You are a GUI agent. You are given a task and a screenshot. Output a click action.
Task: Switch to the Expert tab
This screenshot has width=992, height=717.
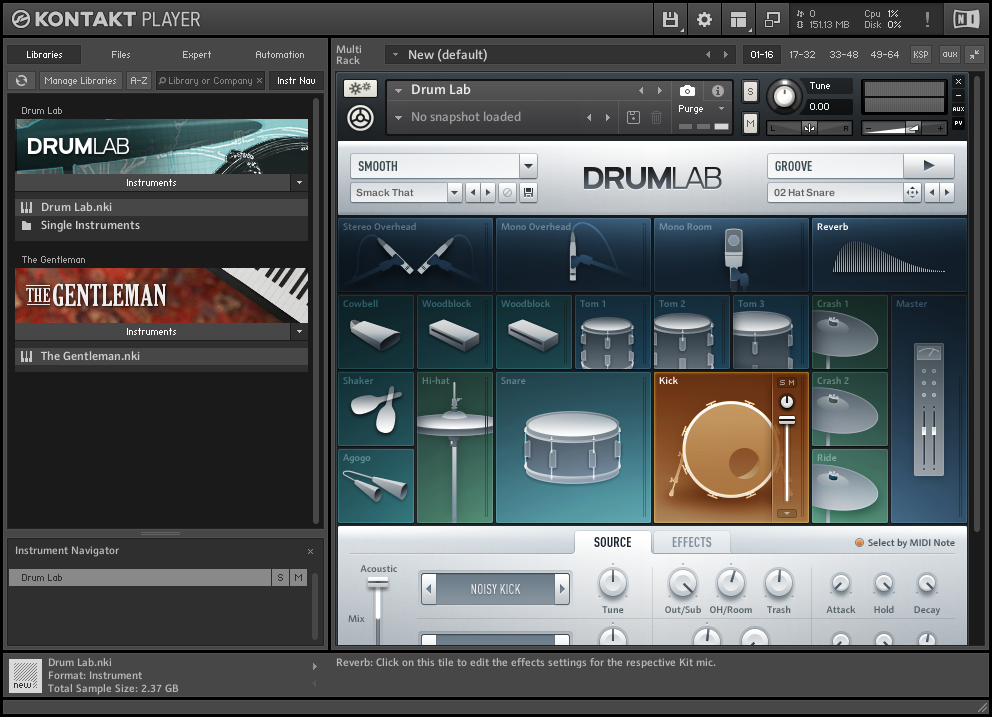pos(197,54)
